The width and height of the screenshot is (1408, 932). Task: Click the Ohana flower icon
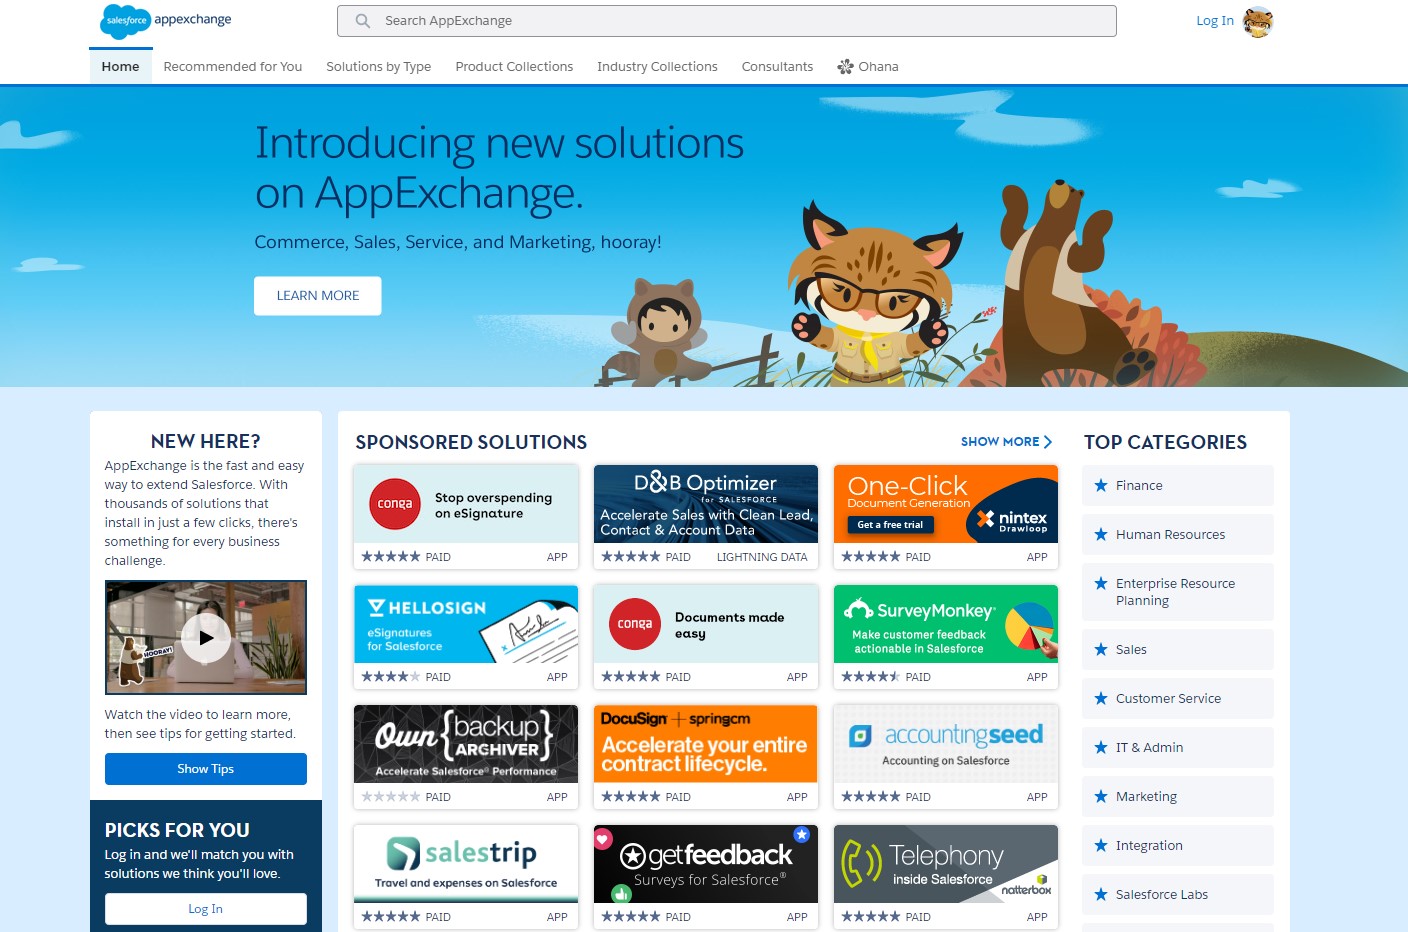pos(845,67)
